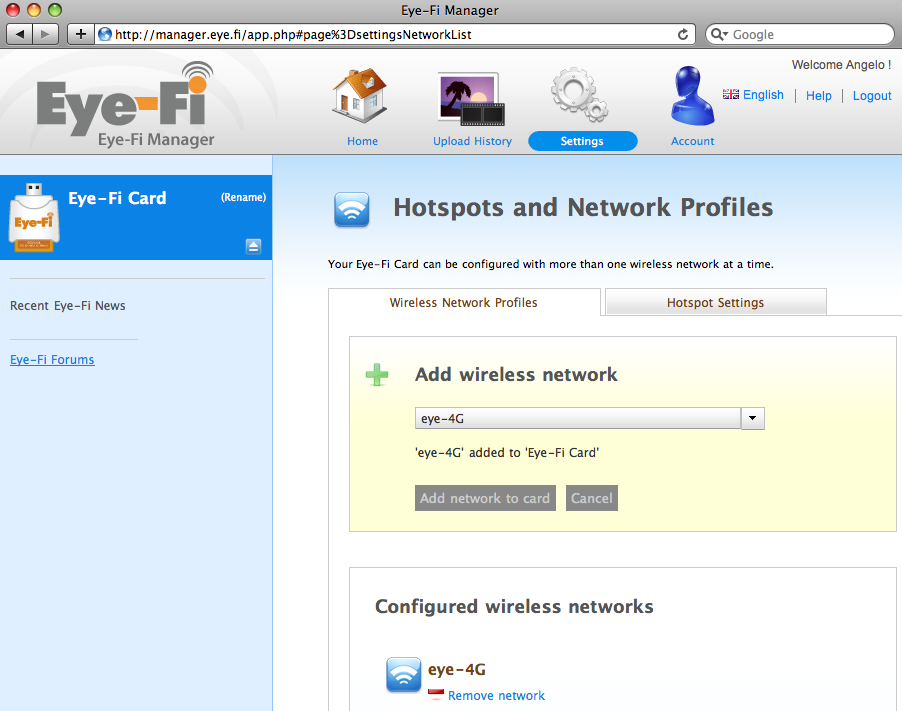
Task: Click the red minus remove icon
Action: [x=435, y=695]
